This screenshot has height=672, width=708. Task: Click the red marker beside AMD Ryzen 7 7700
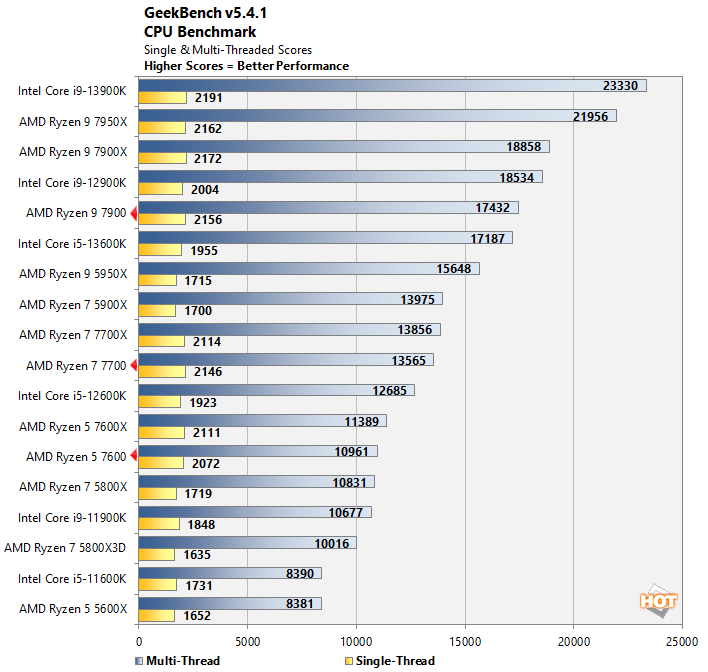pyautogui.click(x=134, y=365)
